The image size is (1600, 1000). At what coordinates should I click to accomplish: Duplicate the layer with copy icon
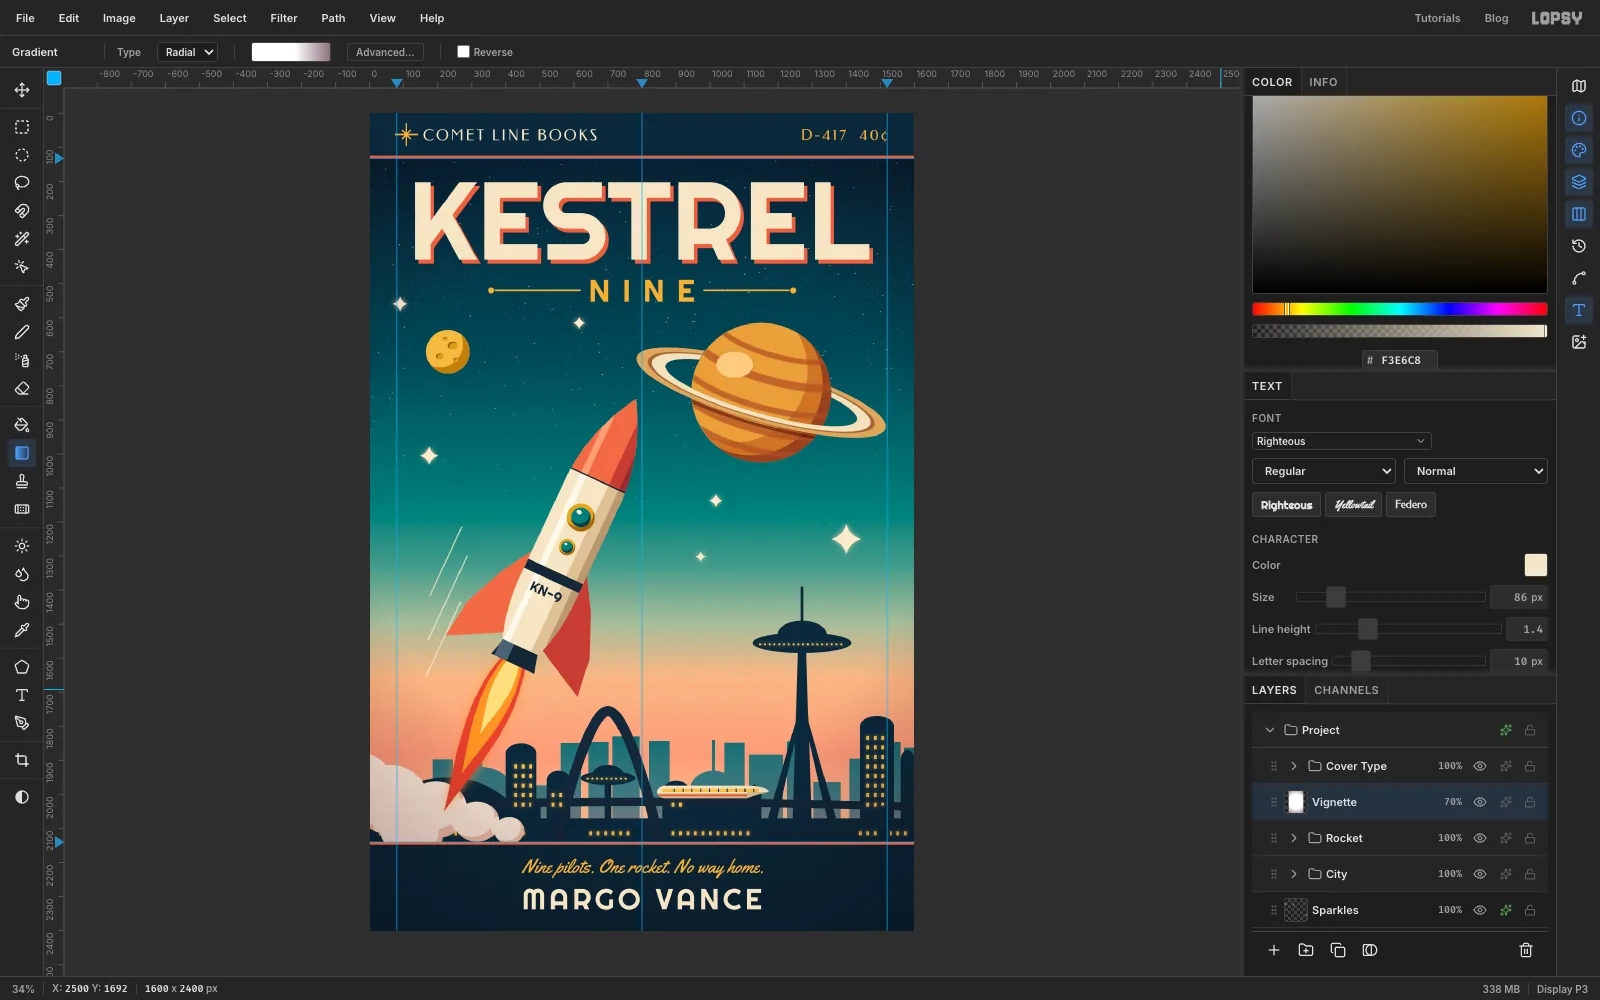click(1338, 950)
